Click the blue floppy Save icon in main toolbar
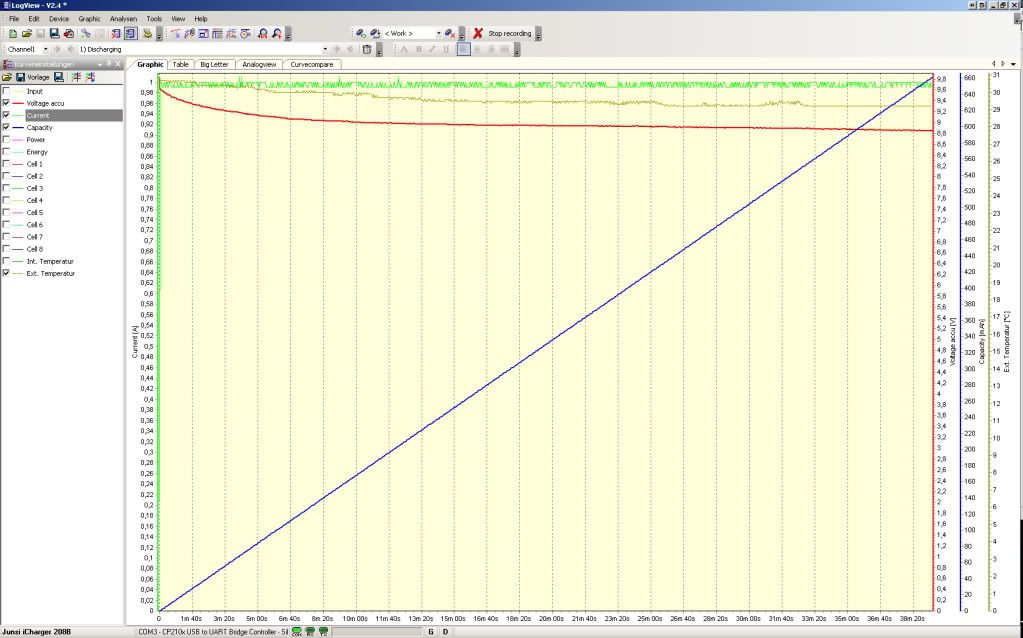Screen dimensions: 1023x638 [54, 33]
